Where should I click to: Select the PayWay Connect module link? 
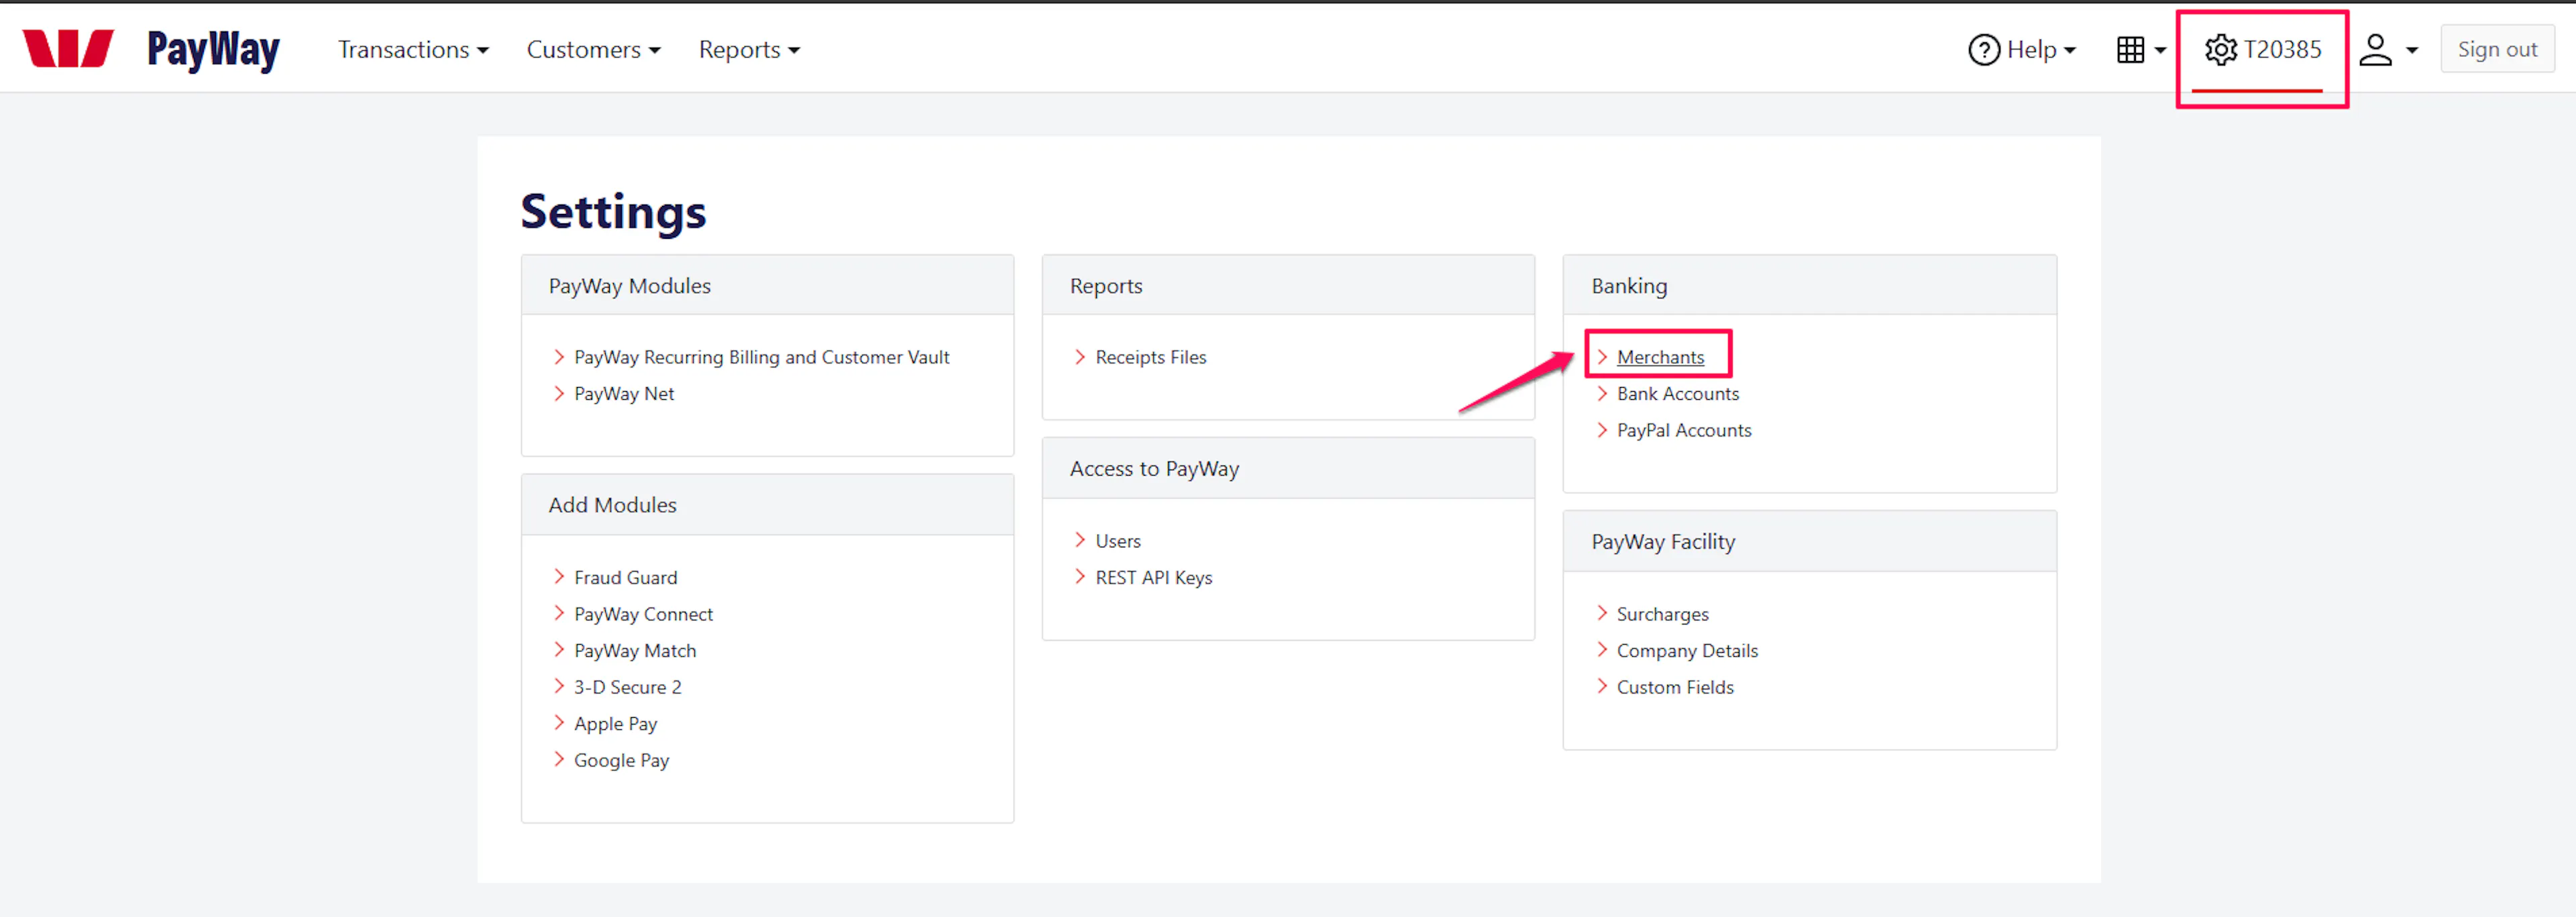(x=643, y=614)
